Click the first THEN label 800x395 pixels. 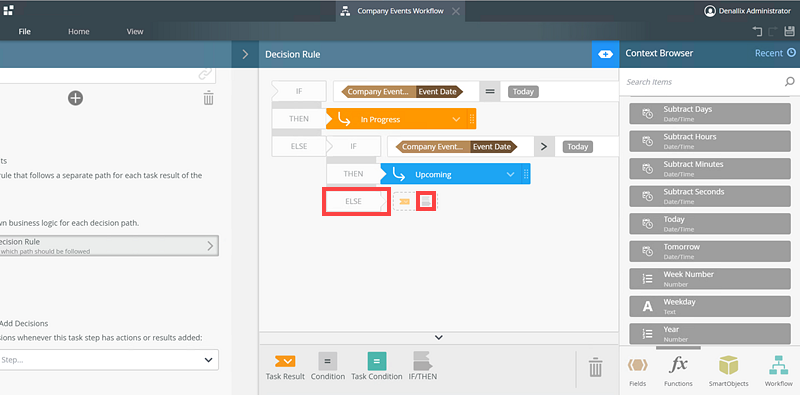tap(299, 118)
